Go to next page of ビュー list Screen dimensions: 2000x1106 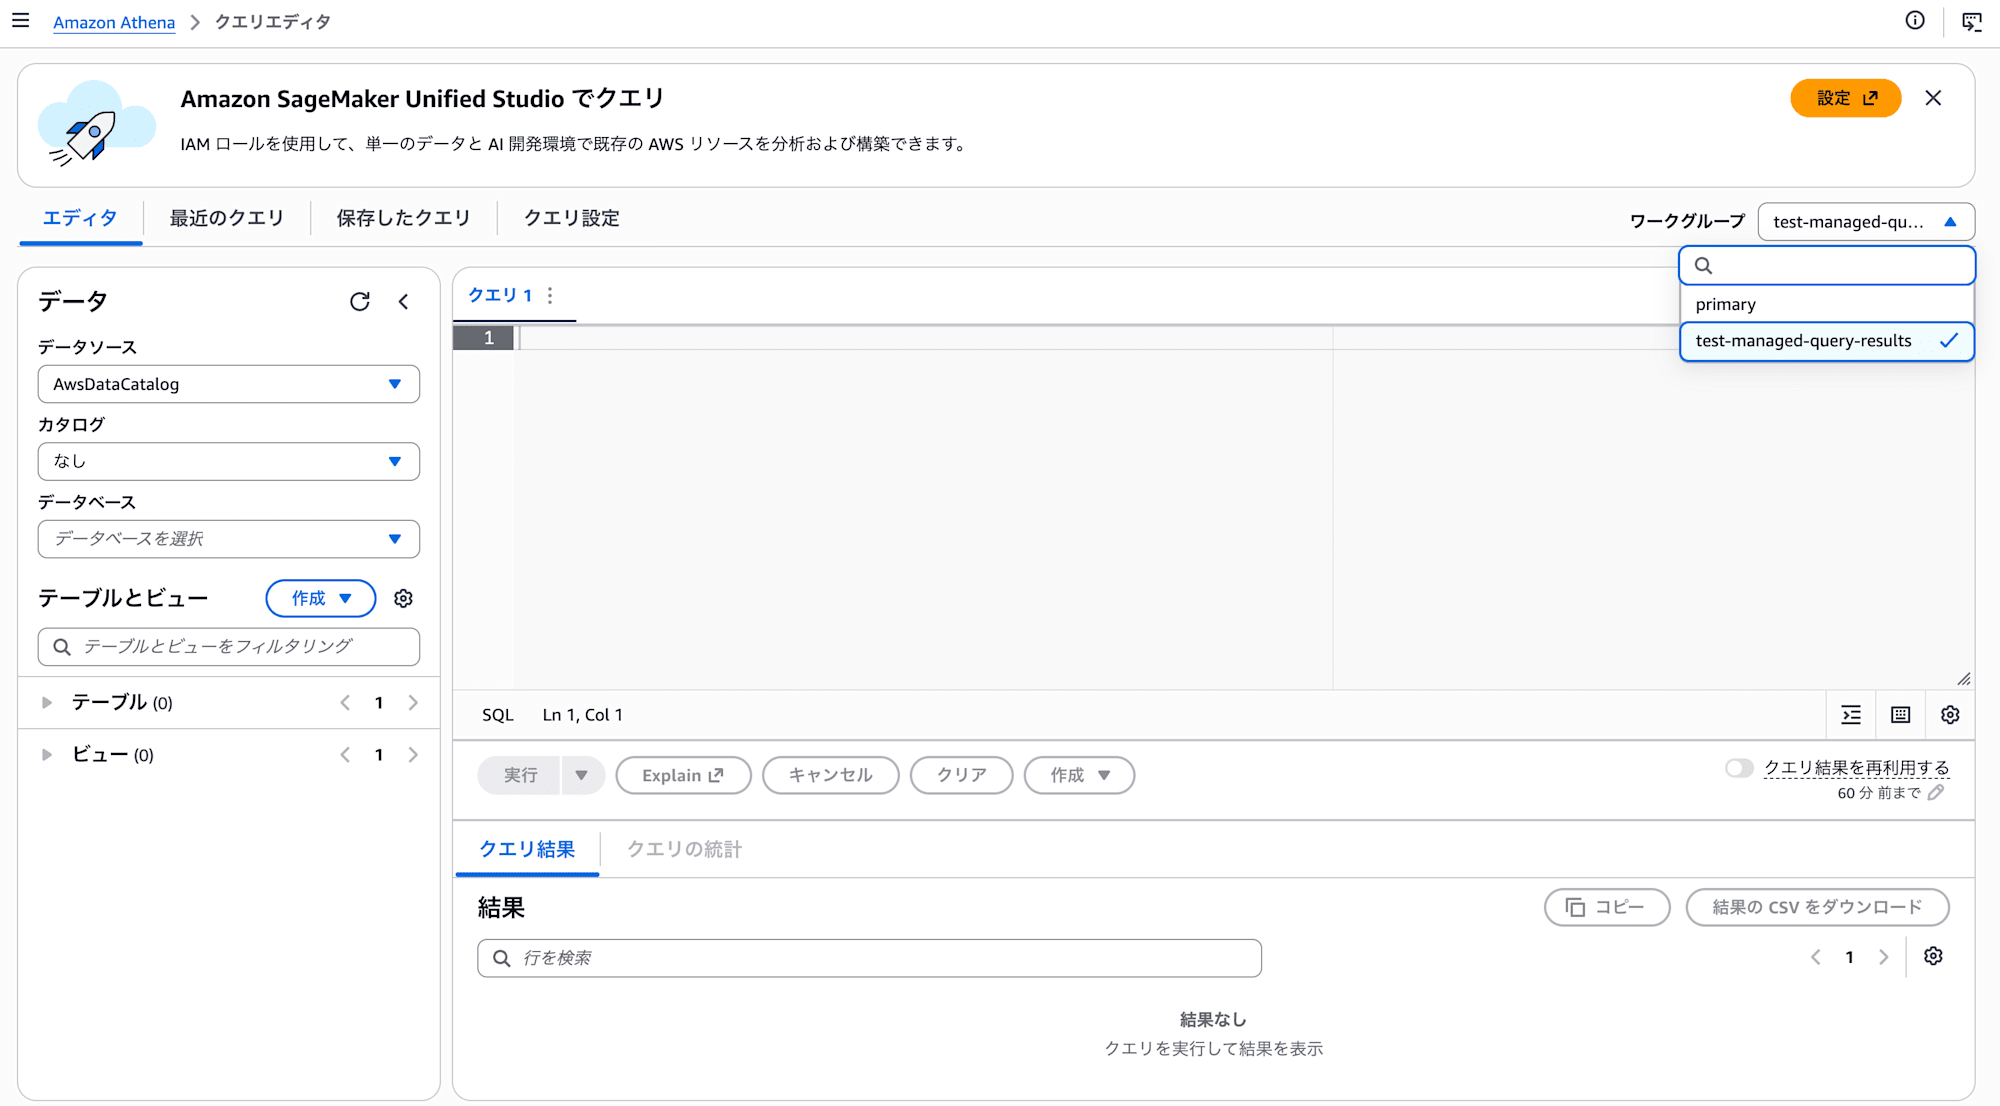413,755
